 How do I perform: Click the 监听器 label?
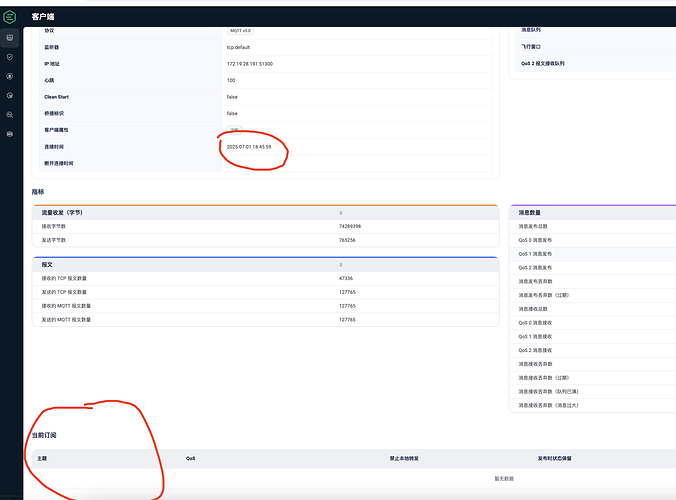point(51,47)
